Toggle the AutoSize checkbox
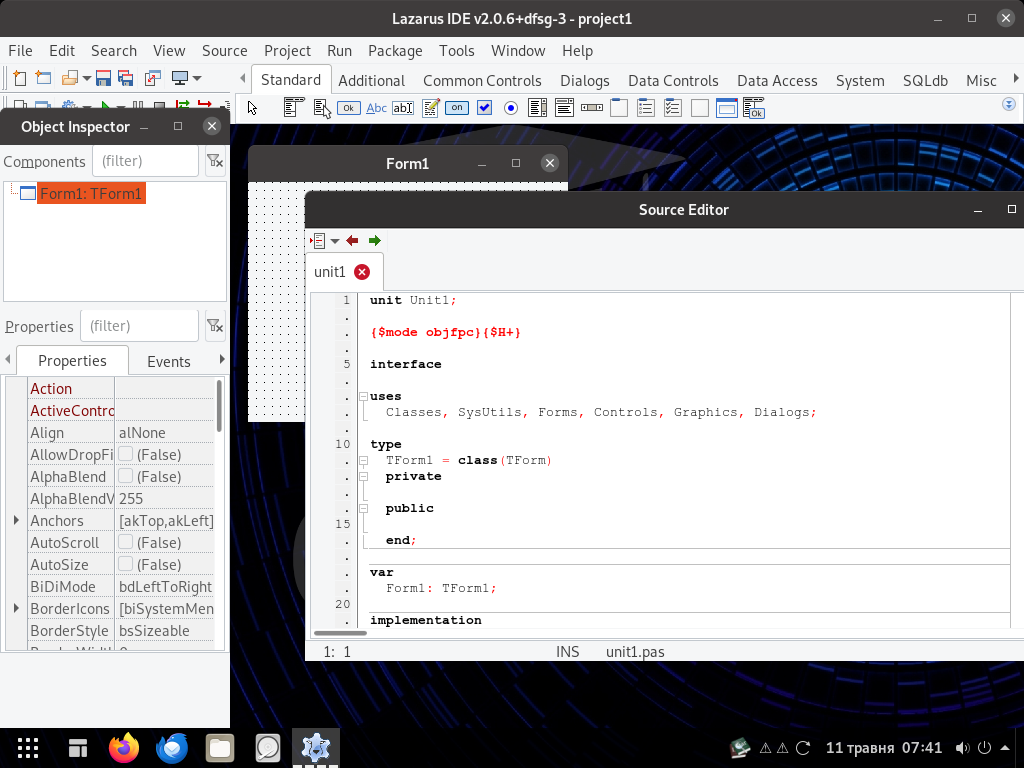This screenshot has height=768, width=1024. click(126, 564)
